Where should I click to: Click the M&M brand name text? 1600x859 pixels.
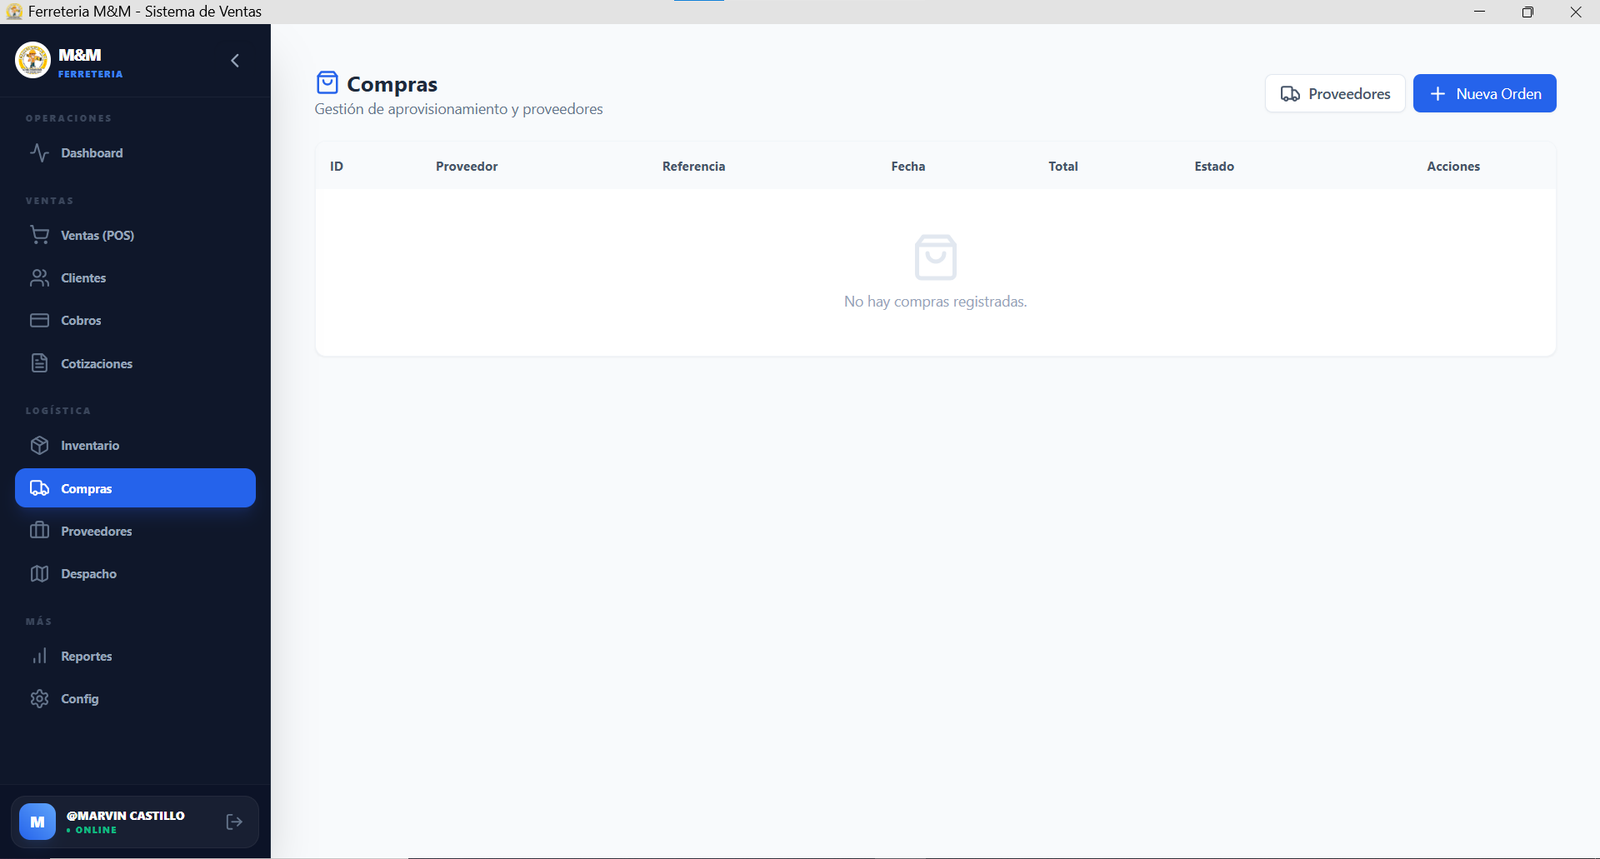[x=80, y=55]
